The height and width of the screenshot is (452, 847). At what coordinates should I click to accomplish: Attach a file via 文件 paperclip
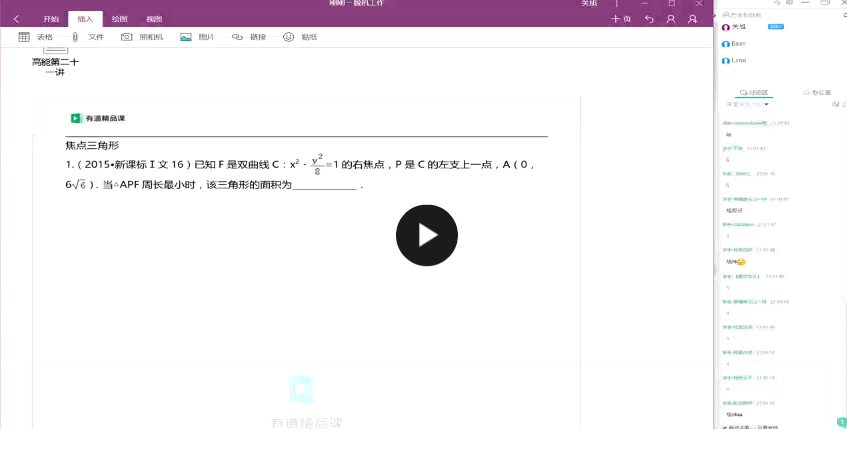(x=88, y=37)
